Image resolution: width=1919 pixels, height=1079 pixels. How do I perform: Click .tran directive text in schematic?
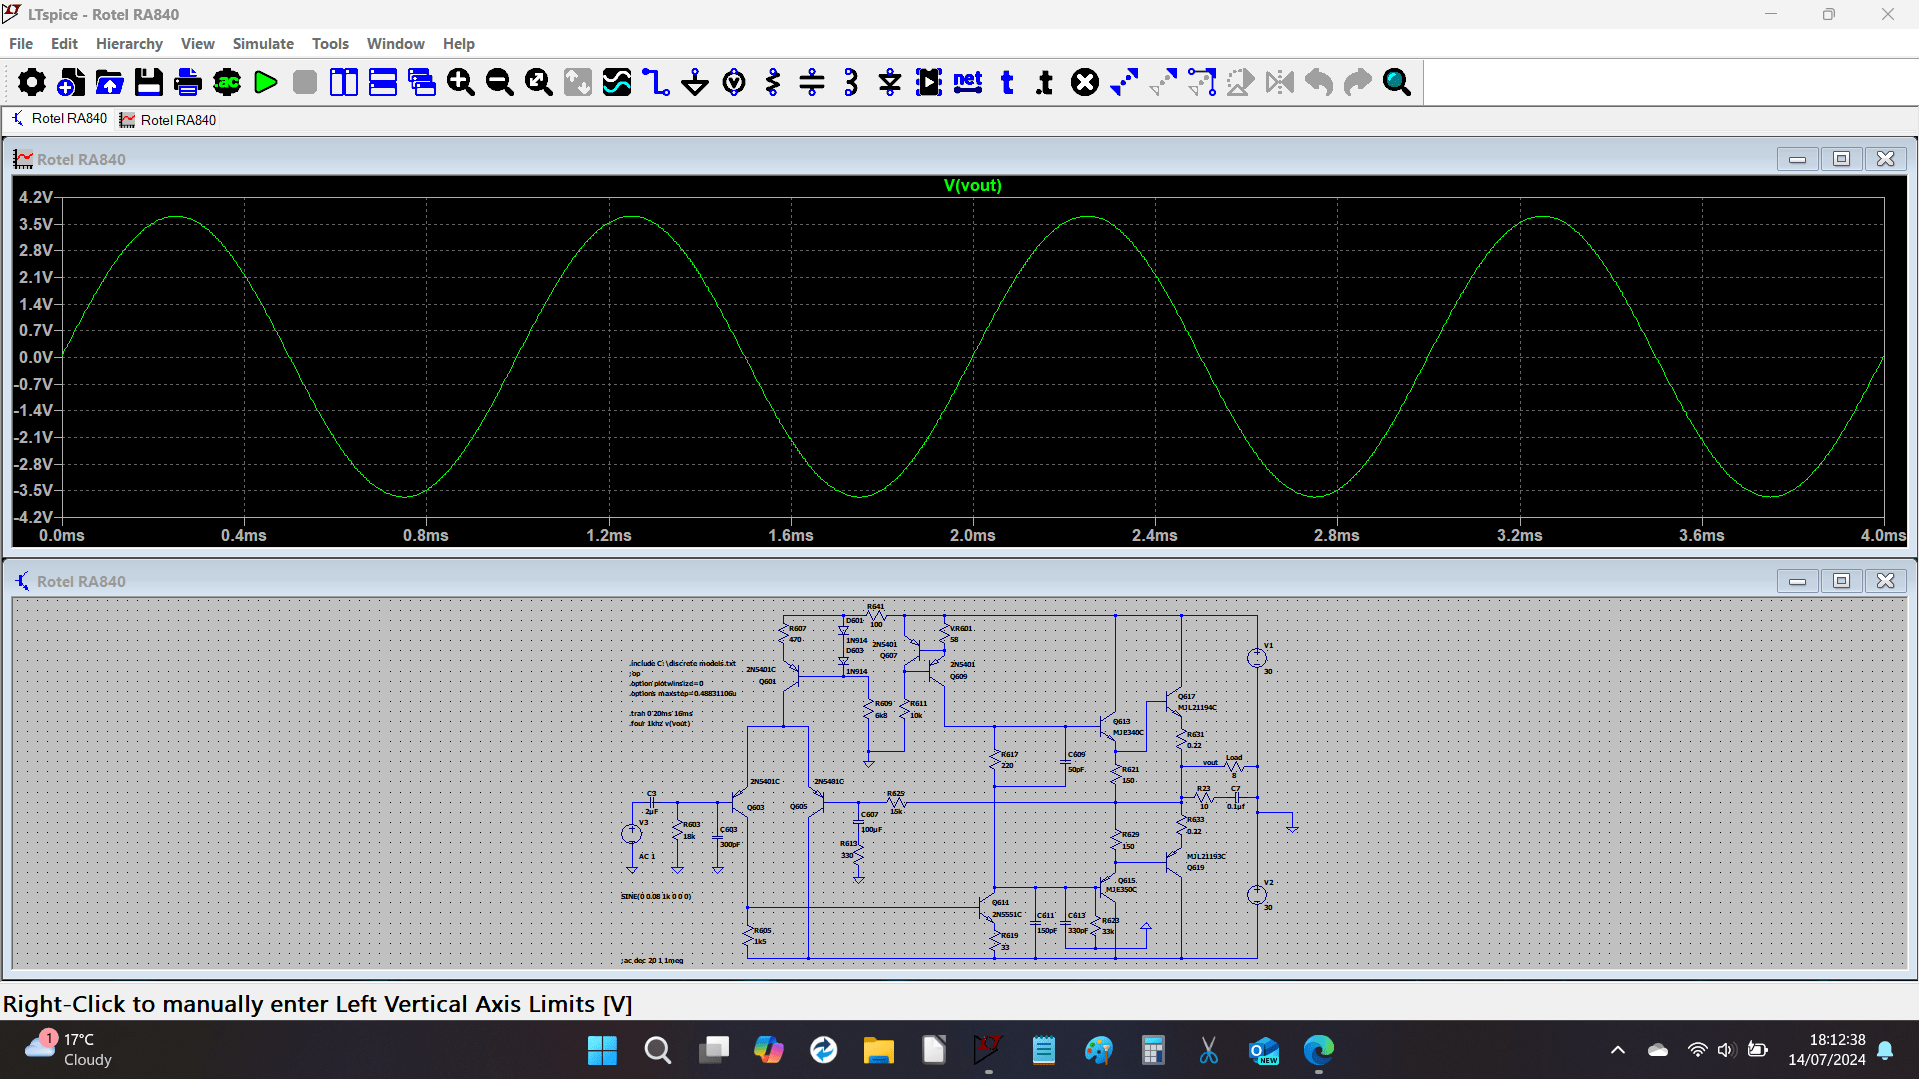(661, 714)
